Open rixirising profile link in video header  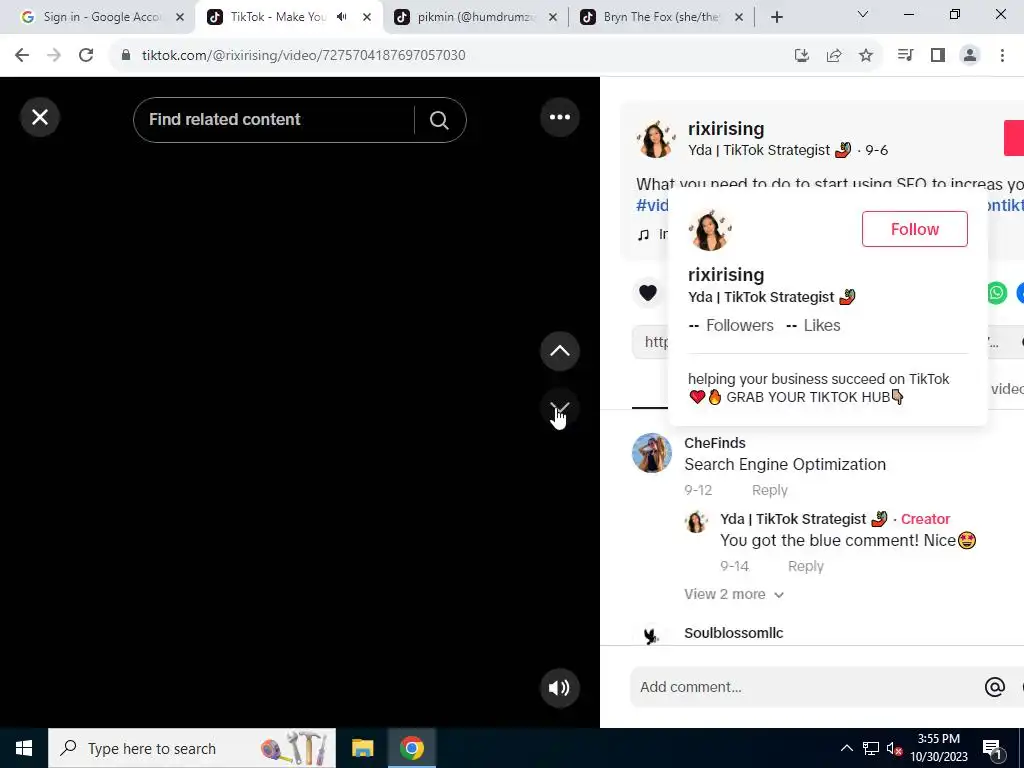pyautogui.click(x=726, y=129)
